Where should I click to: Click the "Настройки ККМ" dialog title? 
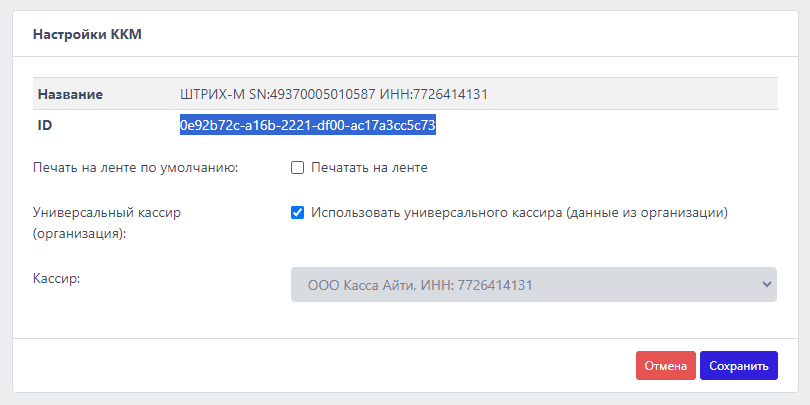tap(88, 34)
